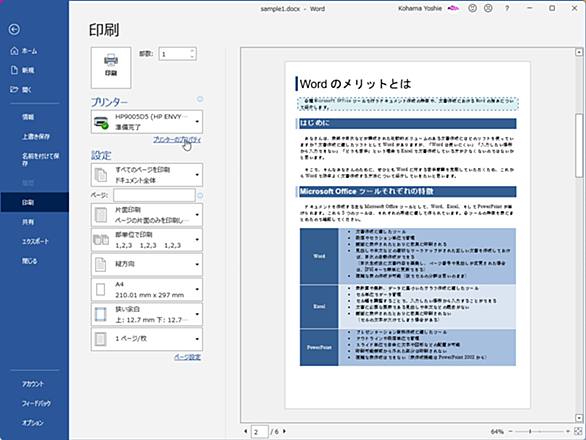Choose 閉じる in the sidebar
The height and width of the screenshot is (440, 586).
(x=29, y=261)
